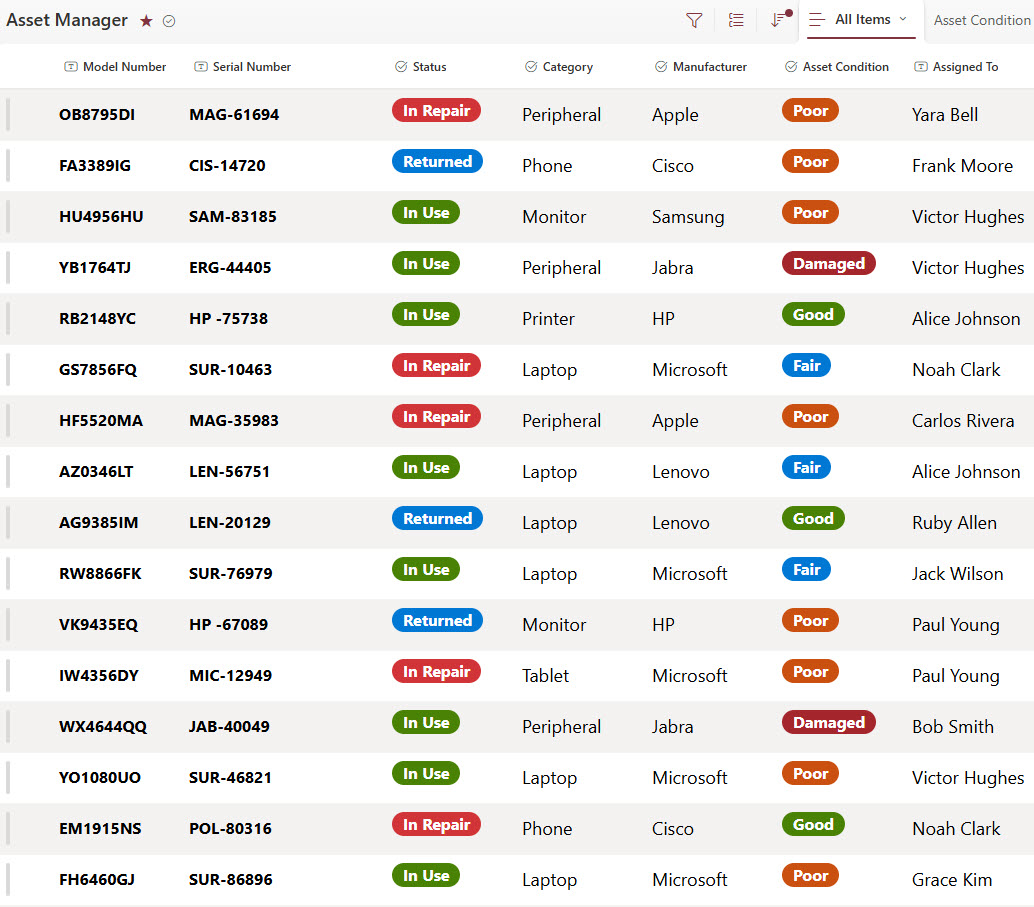Select serial number POL-80316
1034x907 pixels.
click(230, 829)
